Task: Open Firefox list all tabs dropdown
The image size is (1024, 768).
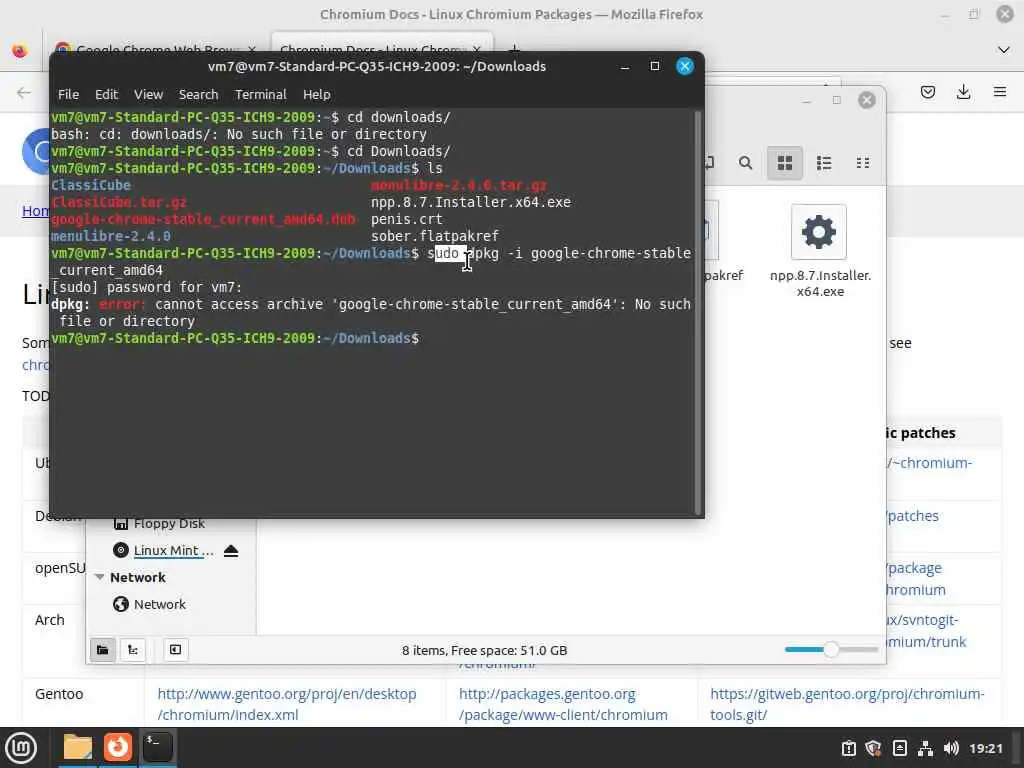Action: 1003,50
